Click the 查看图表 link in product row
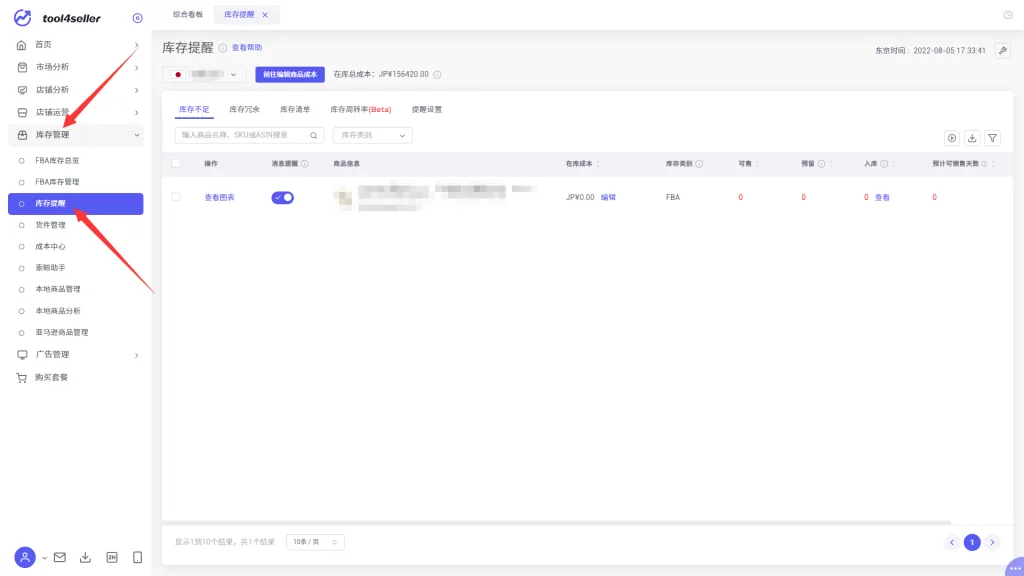Viewport: 1024px width, 576px height. click(219, 197)
